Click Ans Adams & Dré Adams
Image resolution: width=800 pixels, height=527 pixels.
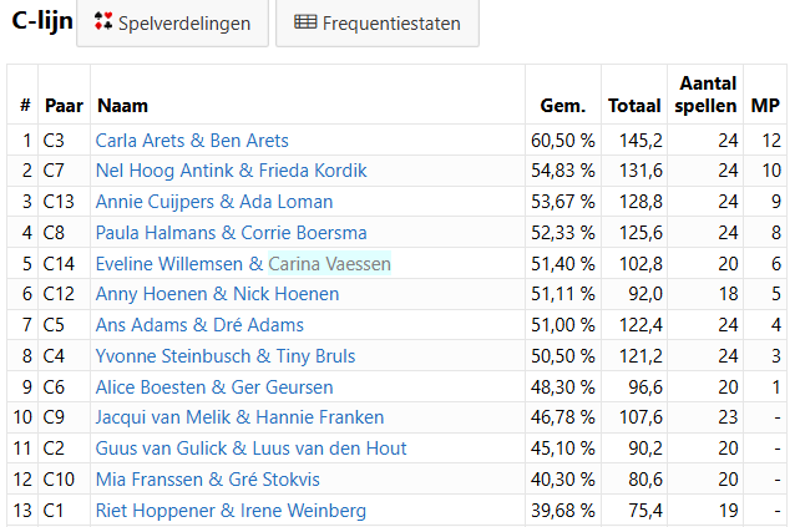pos(199,325)
